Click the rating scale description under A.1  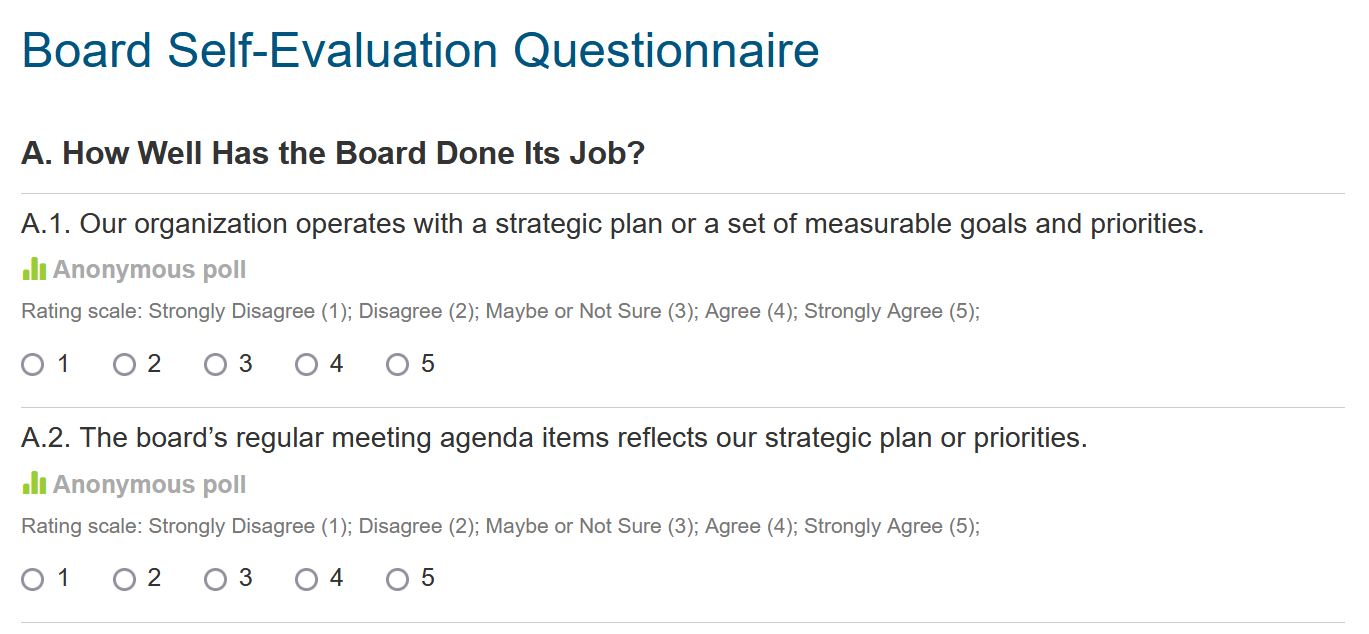(500, 312)
